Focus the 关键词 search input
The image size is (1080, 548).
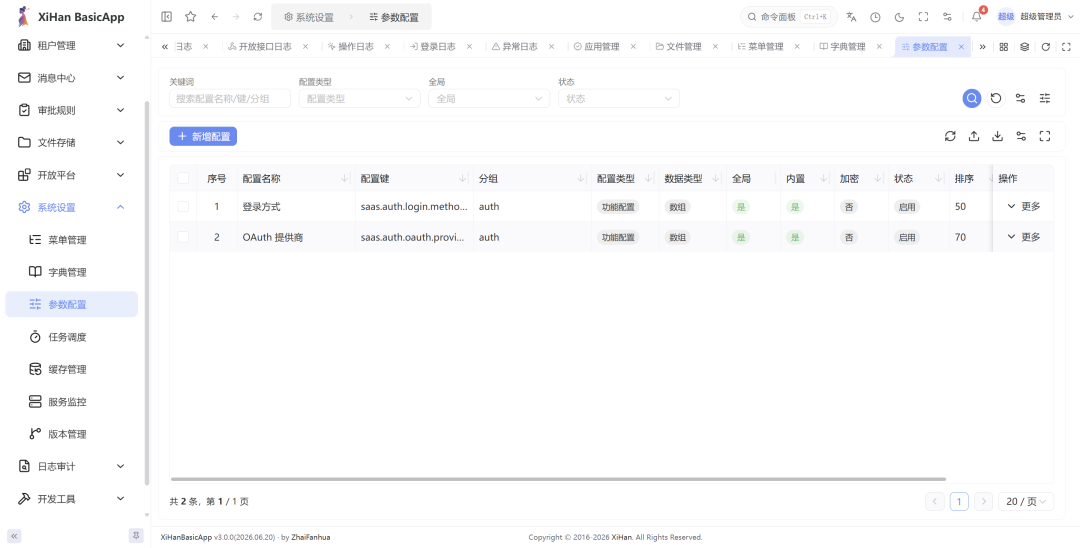[x=230, y=98]
